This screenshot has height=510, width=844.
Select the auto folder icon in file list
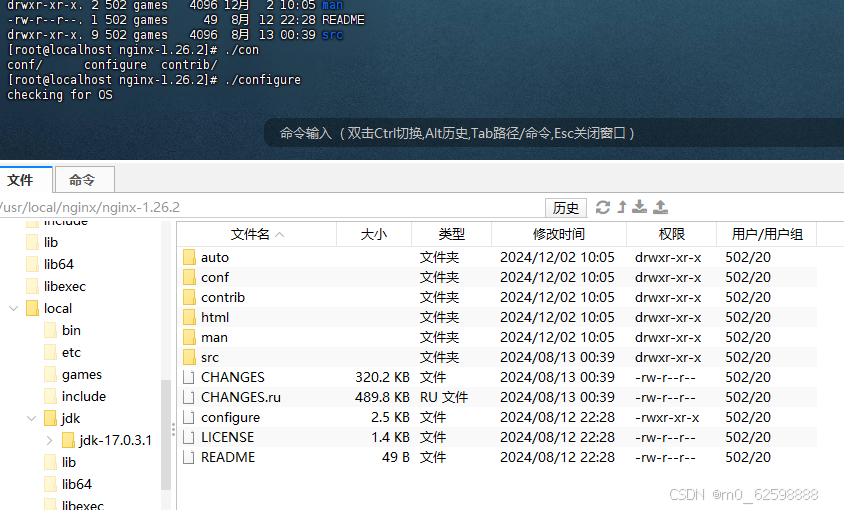click(x=189, y=257)
